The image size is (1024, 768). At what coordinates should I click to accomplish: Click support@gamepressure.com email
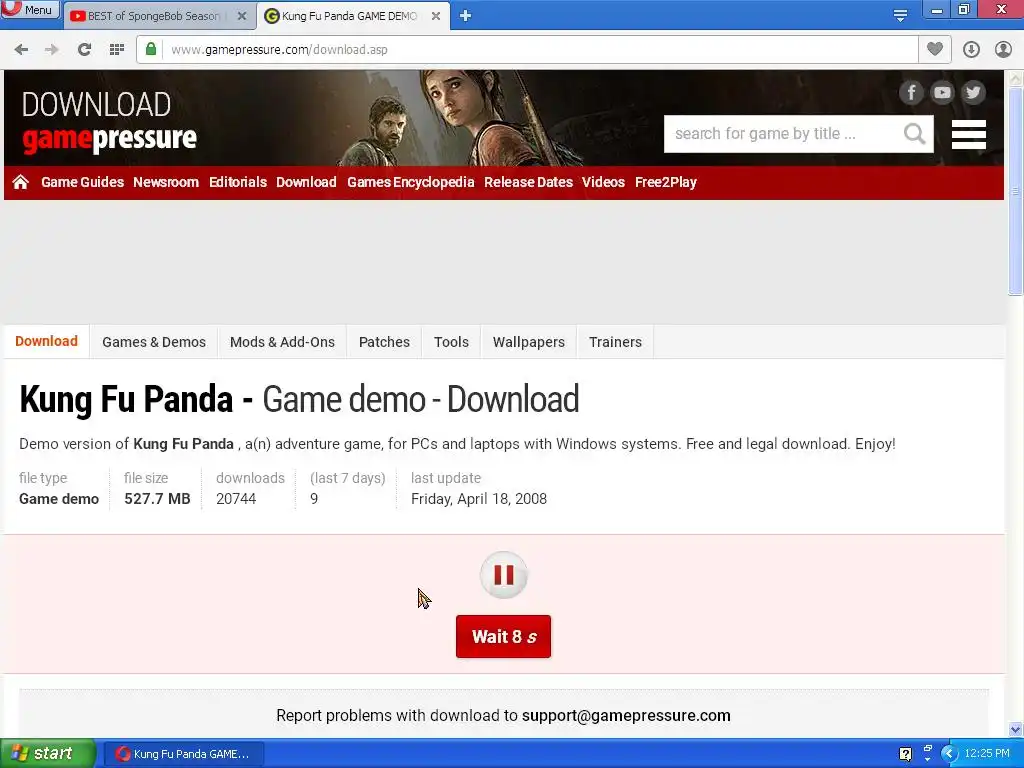click(626, 716)
